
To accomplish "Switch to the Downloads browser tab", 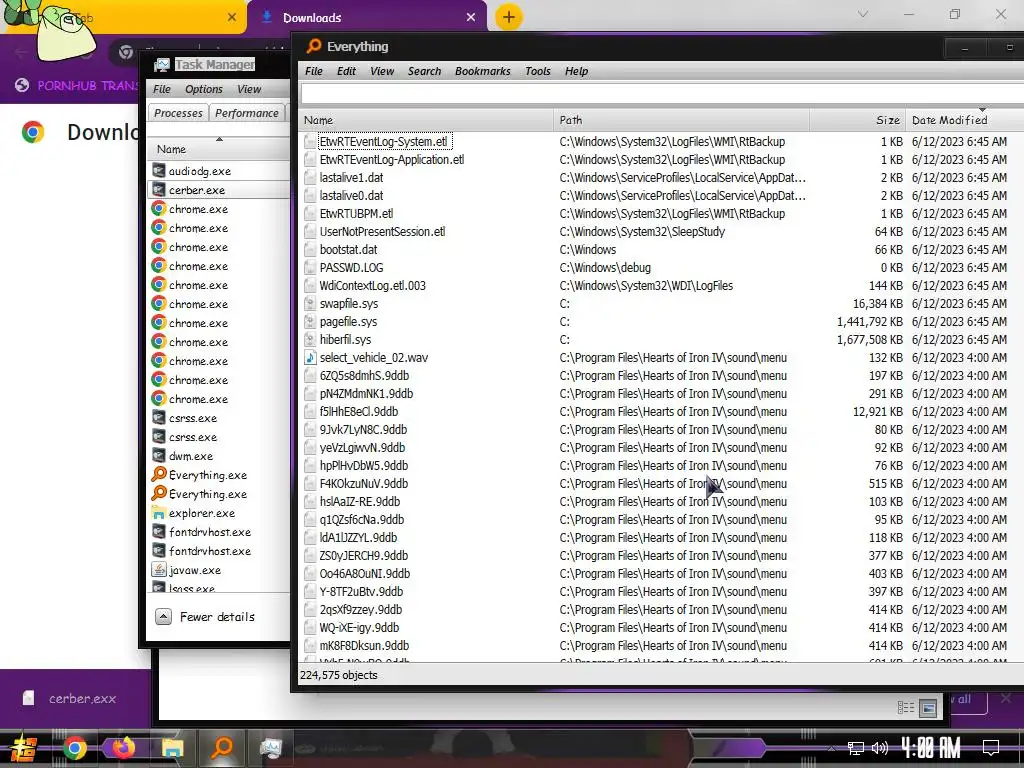I will tap(367, 18).
